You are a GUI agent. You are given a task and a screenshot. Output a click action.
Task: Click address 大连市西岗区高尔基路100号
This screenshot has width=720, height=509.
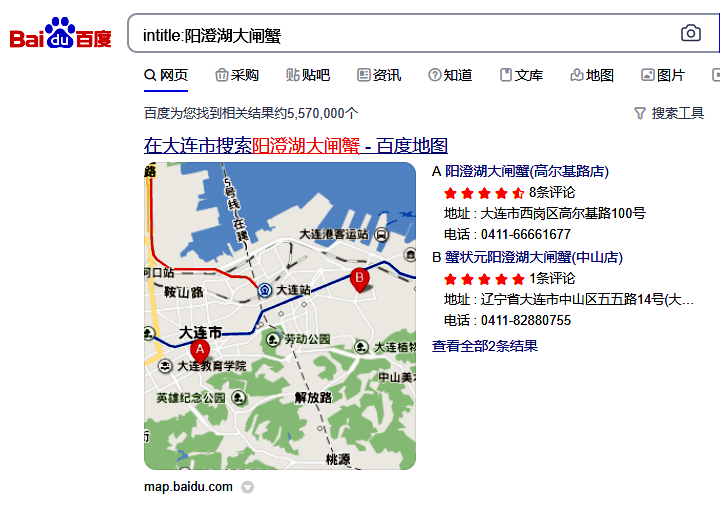pos(563,214)
